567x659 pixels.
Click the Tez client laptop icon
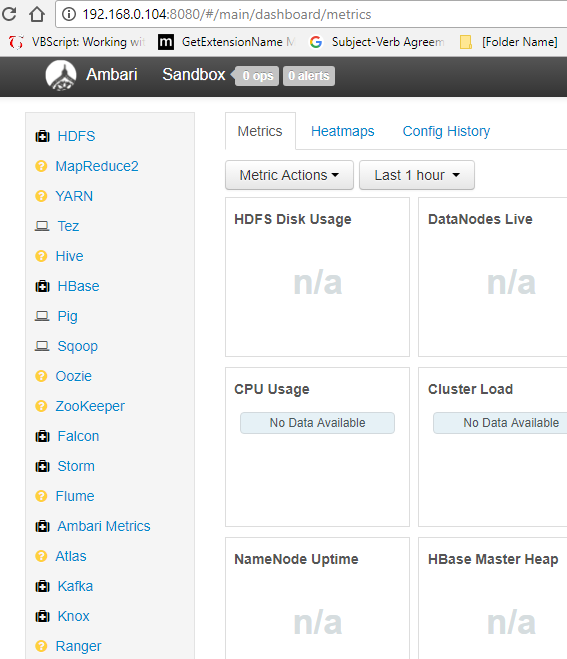tap(42, 226)
